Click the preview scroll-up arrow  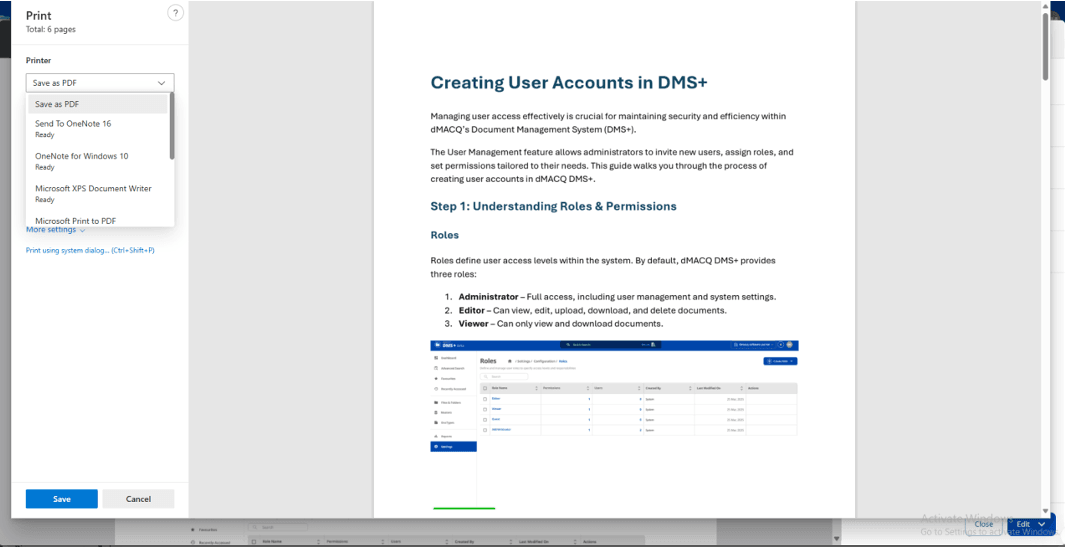click(1046, 5)
